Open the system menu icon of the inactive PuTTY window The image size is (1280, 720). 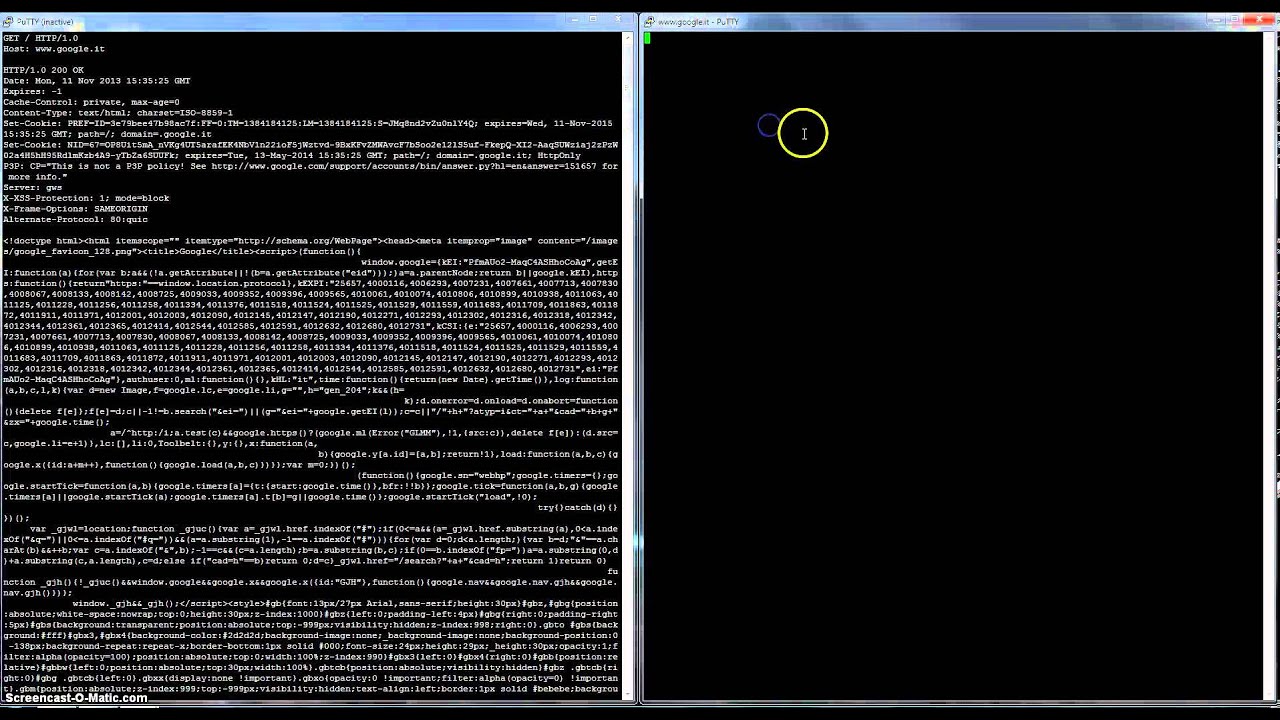pyautogui.click(x=8, y=21)
